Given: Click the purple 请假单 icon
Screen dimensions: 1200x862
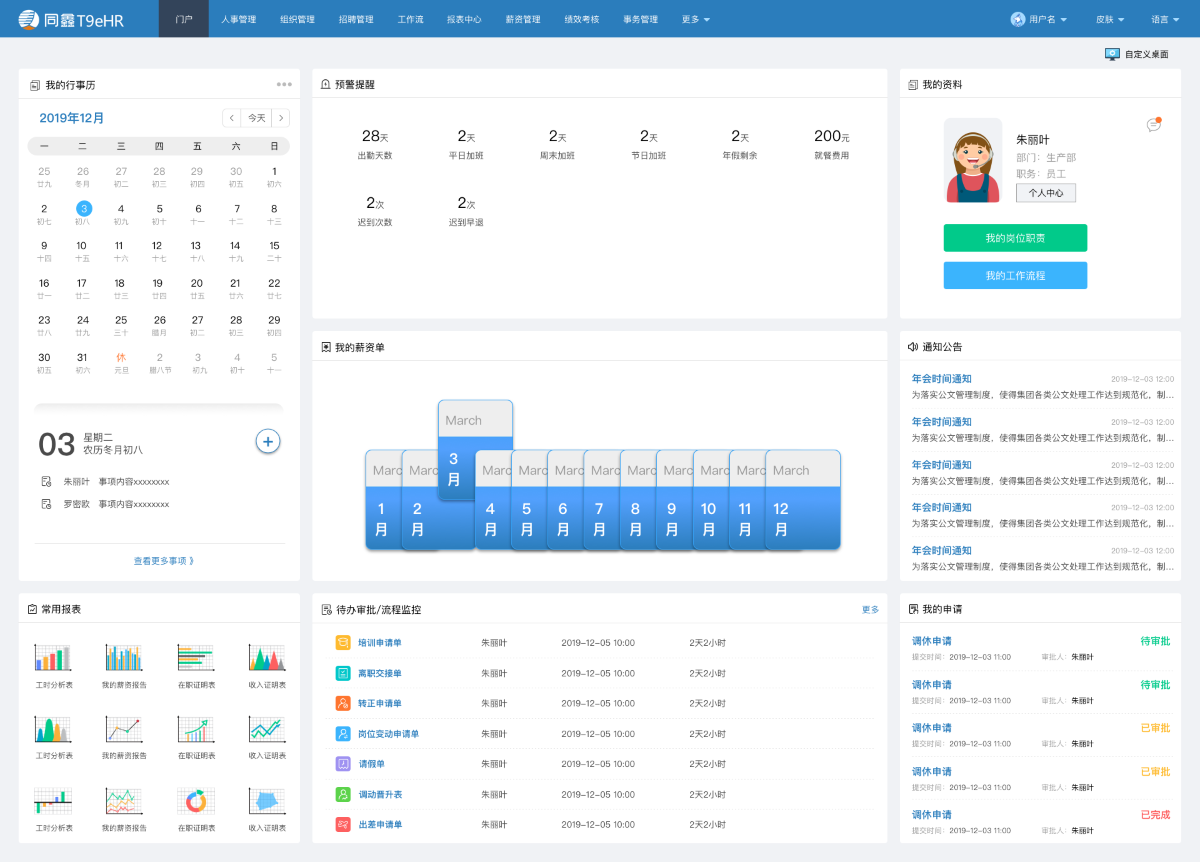Looking at the screenshot, I should [342, 764].
